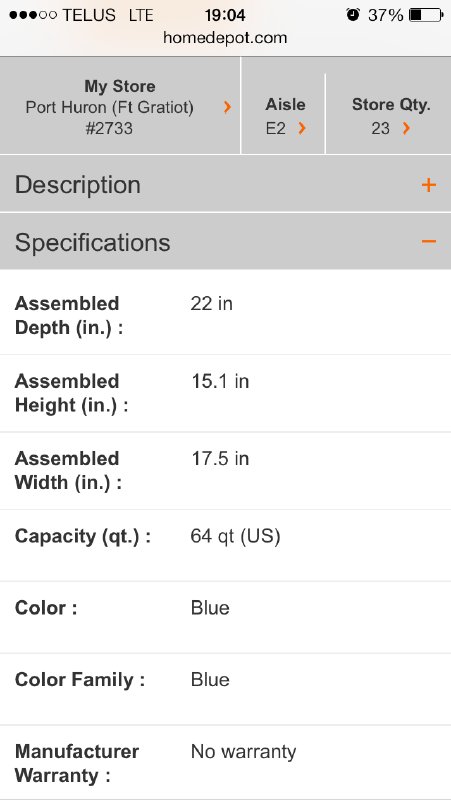Image resolution: width=451 pixels, height=800 pixels.
Task: Tap the signal strength dots
Action: tap(33, 15)
